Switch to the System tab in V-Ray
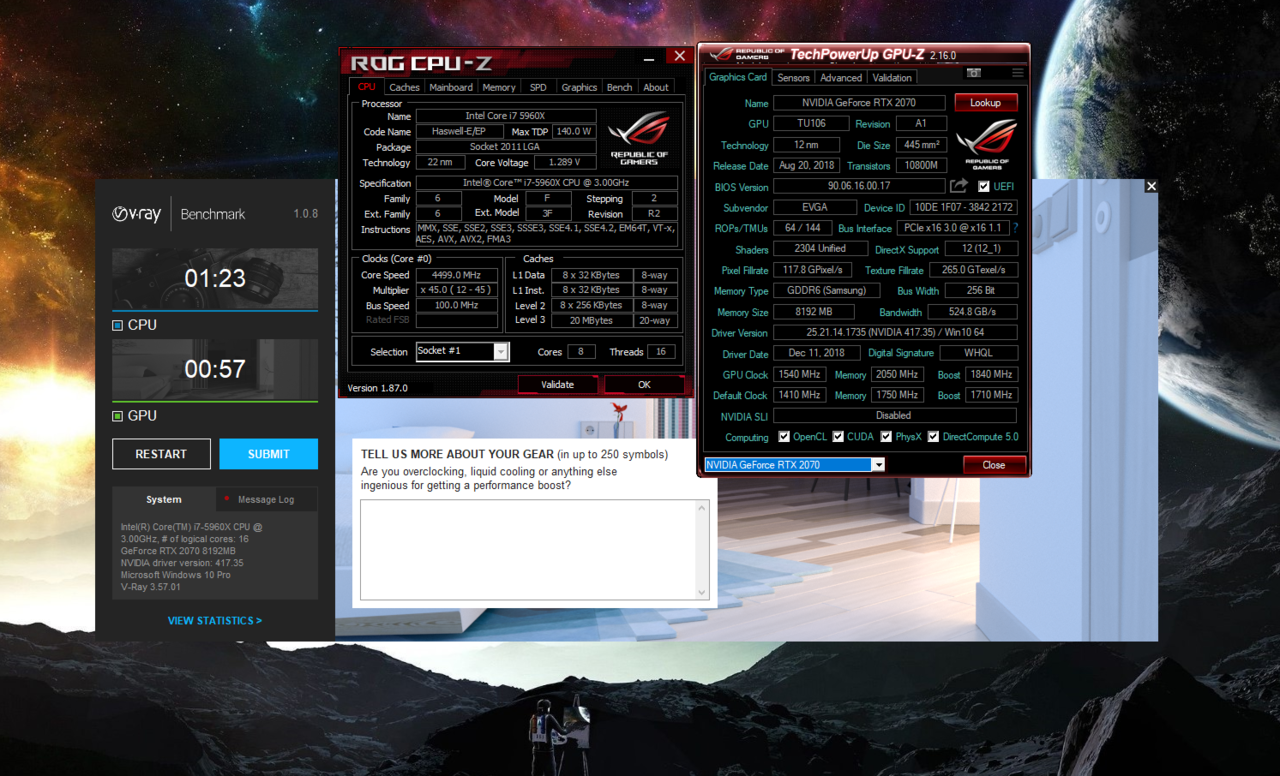This screenshot has height=776, width=1280. (164, 499)
